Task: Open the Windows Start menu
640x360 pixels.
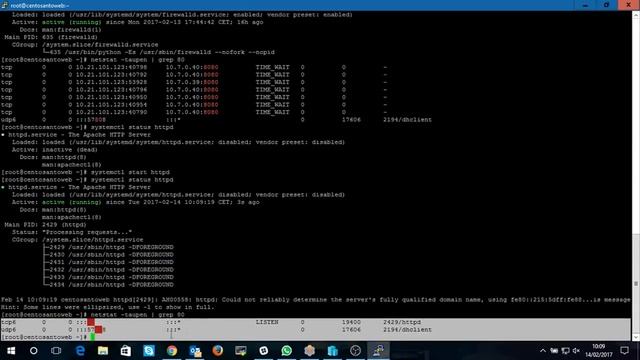Action: [x=11, y=351]
